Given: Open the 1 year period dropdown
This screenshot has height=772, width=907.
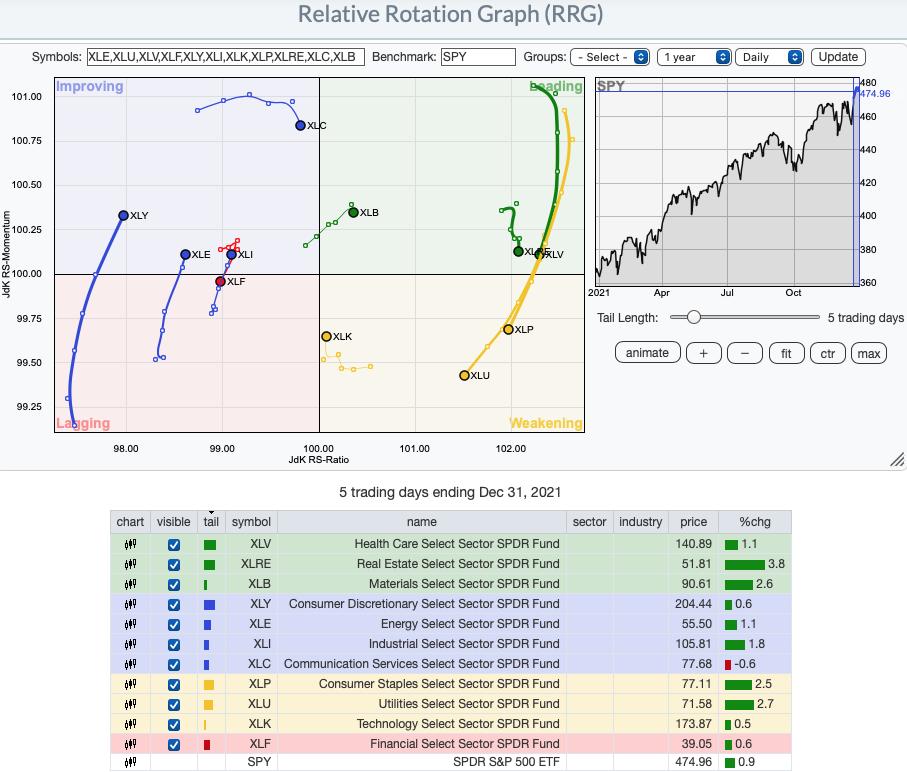Looking at the screenshot, I should tap(694, 57).
